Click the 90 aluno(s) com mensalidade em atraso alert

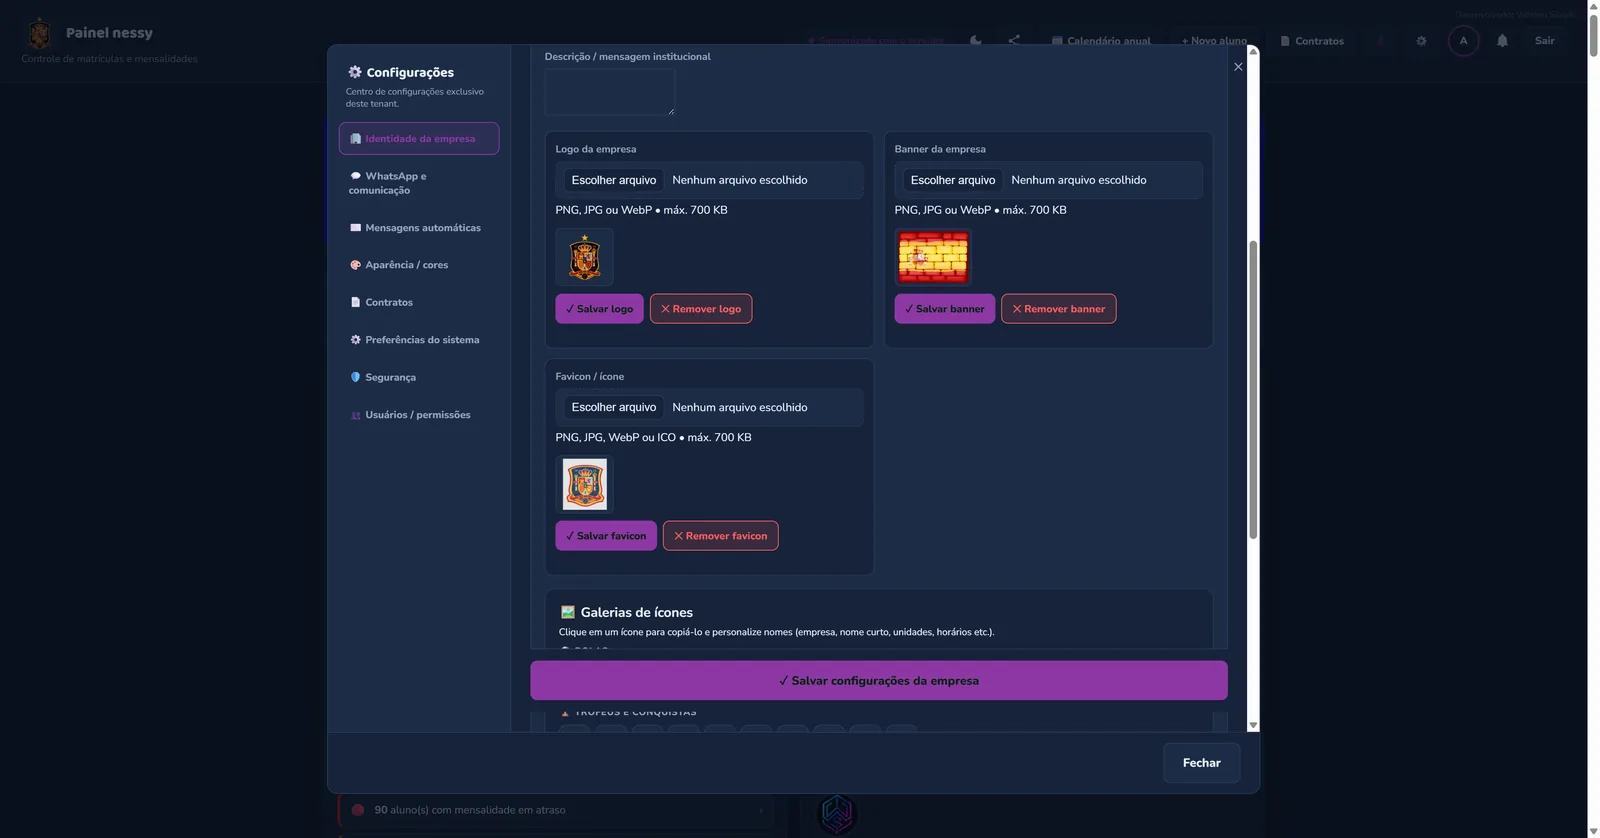pos(556,810)
